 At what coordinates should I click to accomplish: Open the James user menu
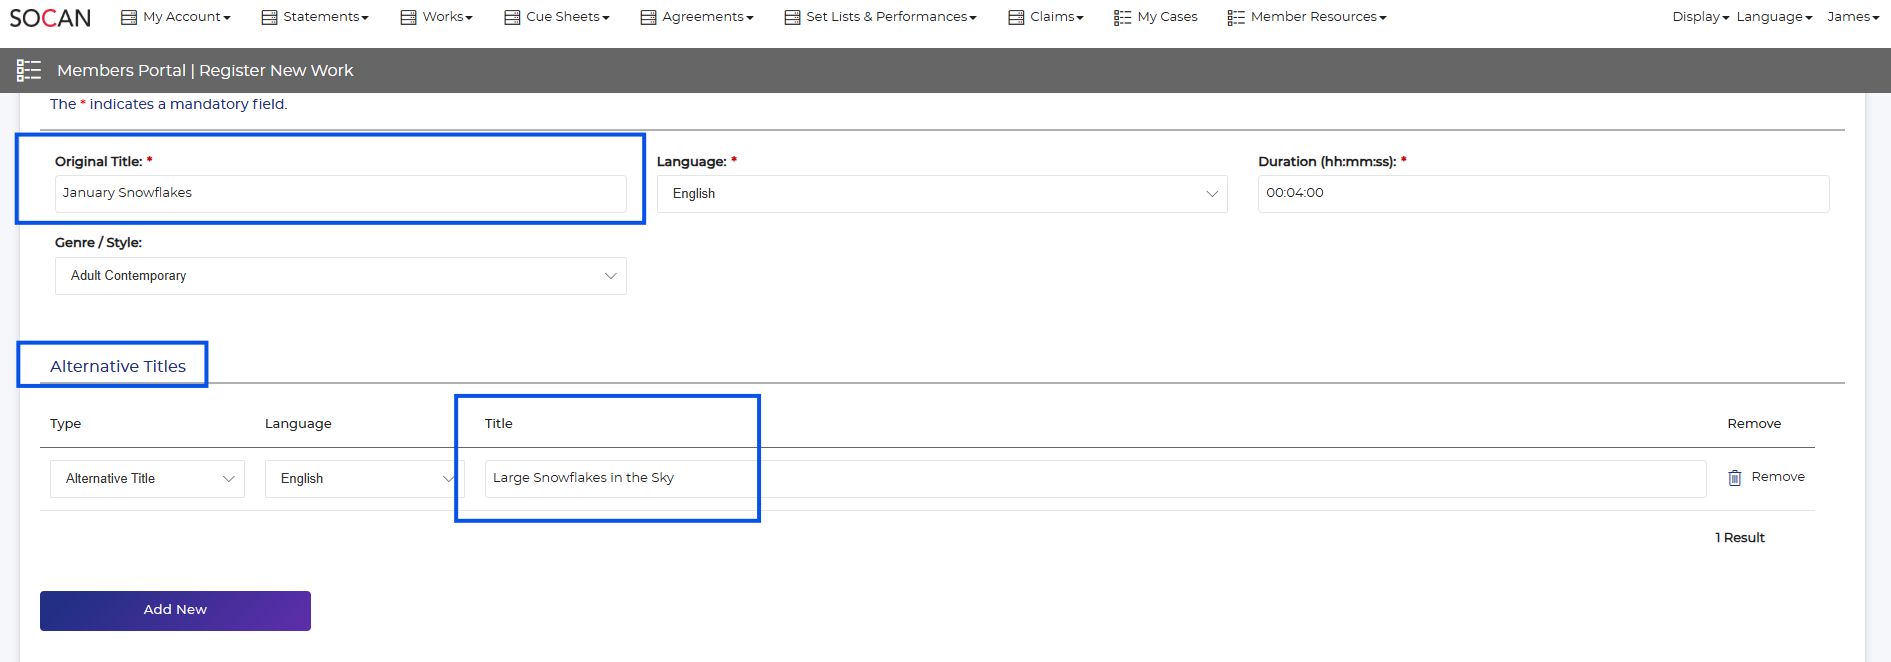pyautogui.click(x=1852, y=17)
